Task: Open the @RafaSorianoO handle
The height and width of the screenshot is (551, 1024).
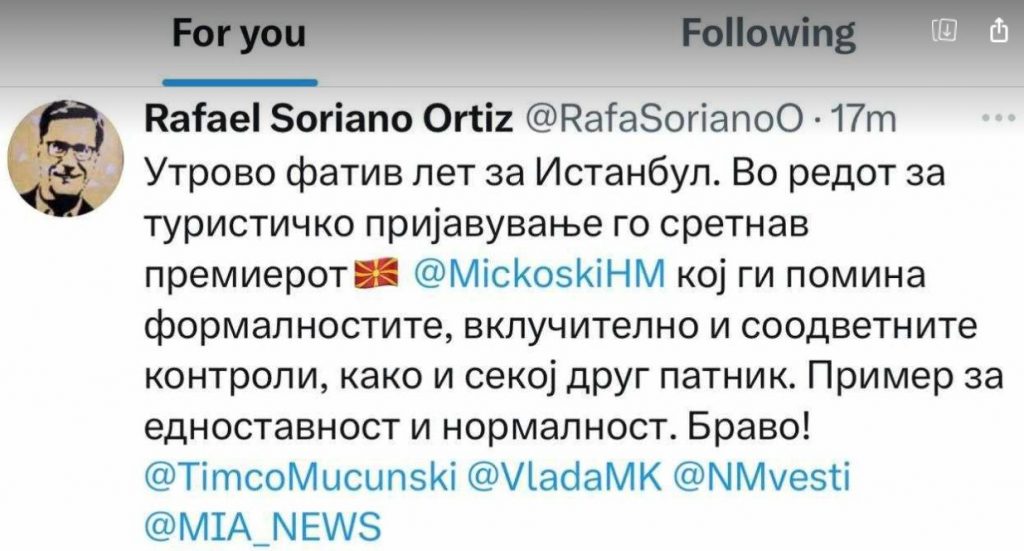Action: [663, 120]
